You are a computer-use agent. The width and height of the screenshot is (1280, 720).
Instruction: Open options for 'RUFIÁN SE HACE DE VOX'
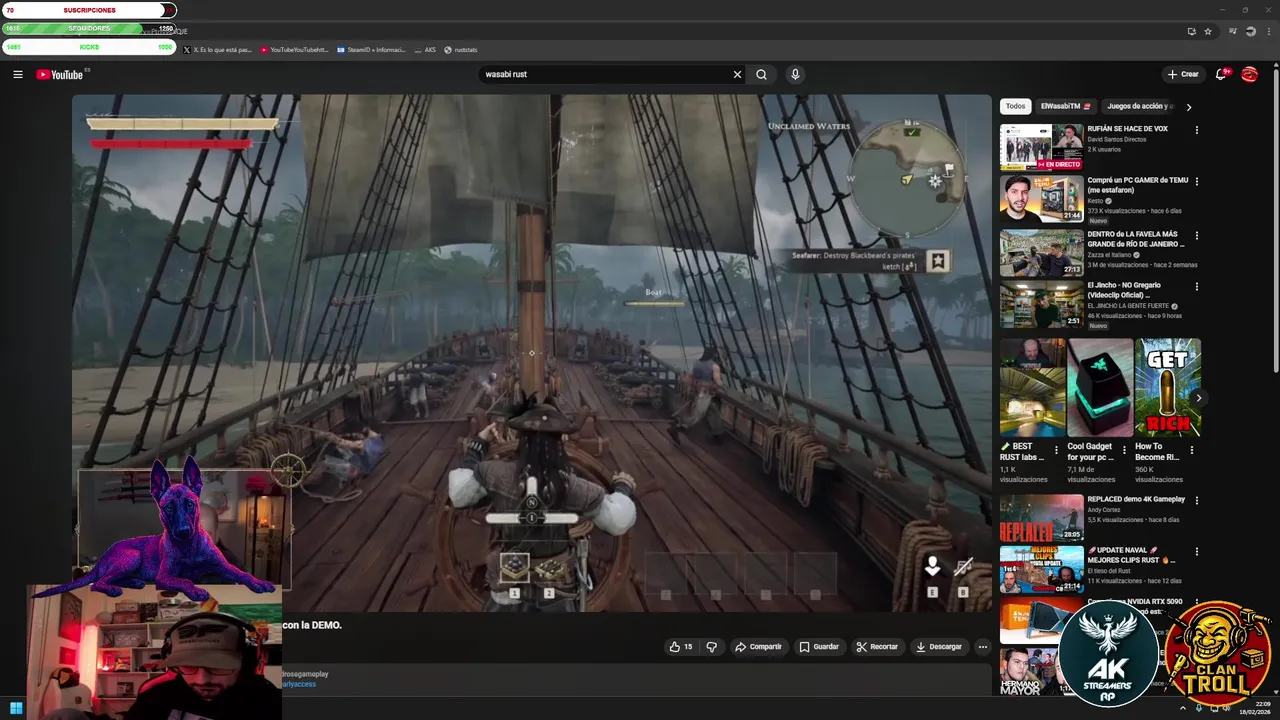(1197, 130)
